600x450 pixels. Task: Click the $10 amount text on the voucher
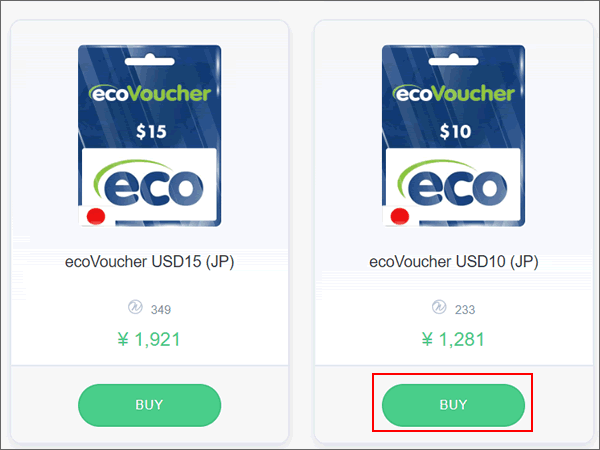(x=455, y=132)
